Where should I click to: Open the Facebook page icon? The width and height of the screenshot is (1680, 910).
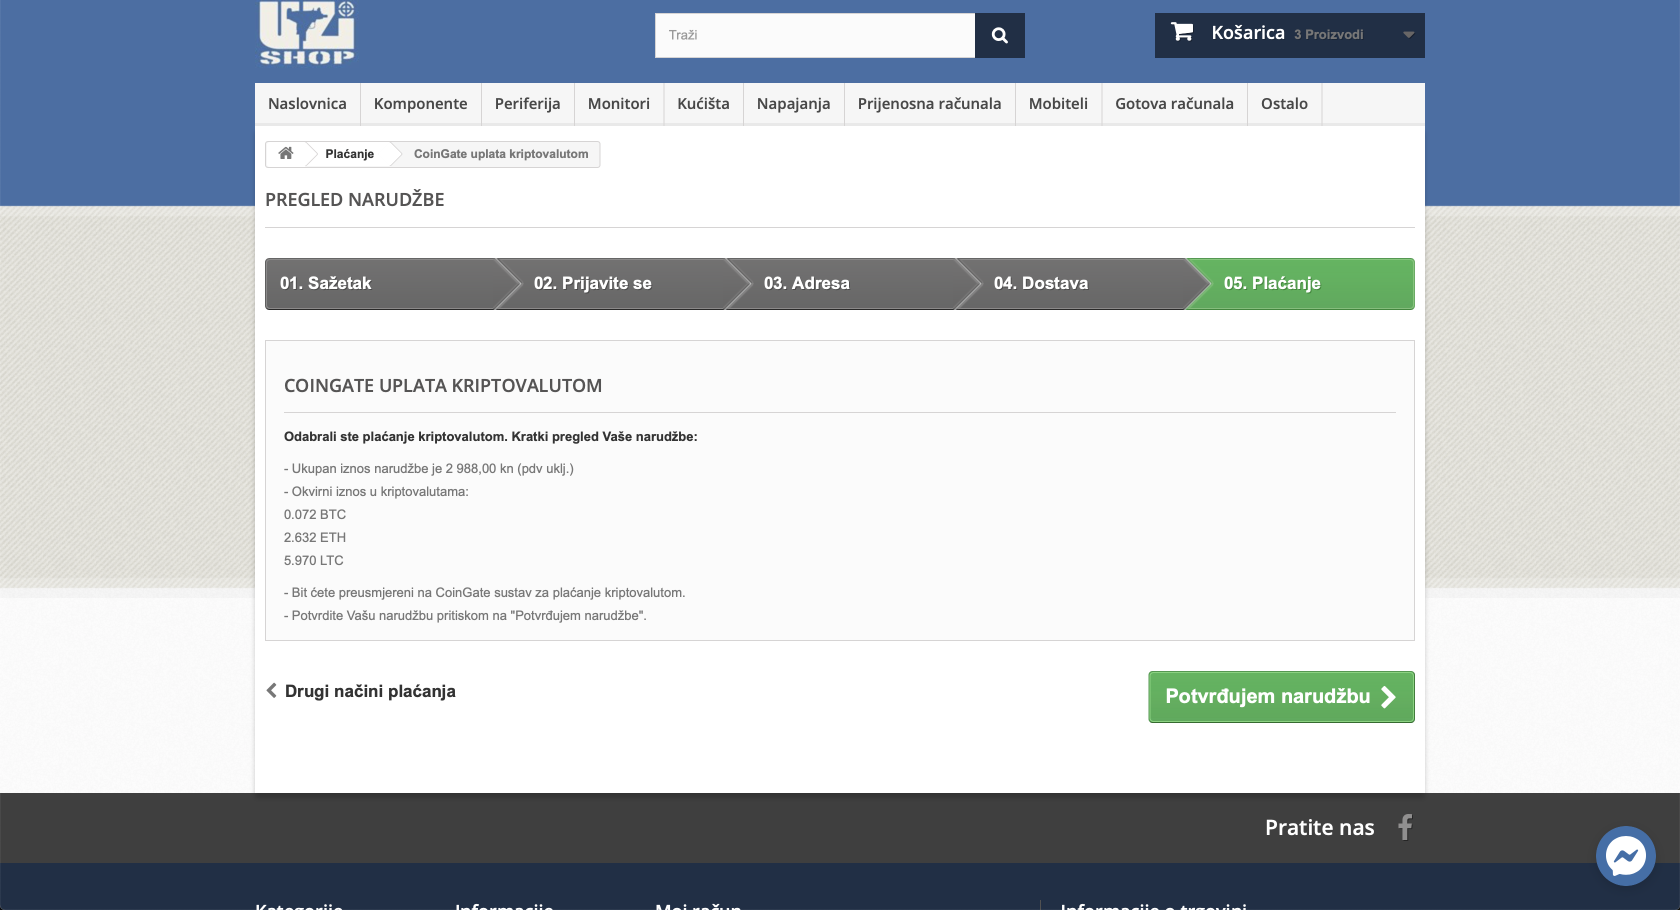(1405, 827)
